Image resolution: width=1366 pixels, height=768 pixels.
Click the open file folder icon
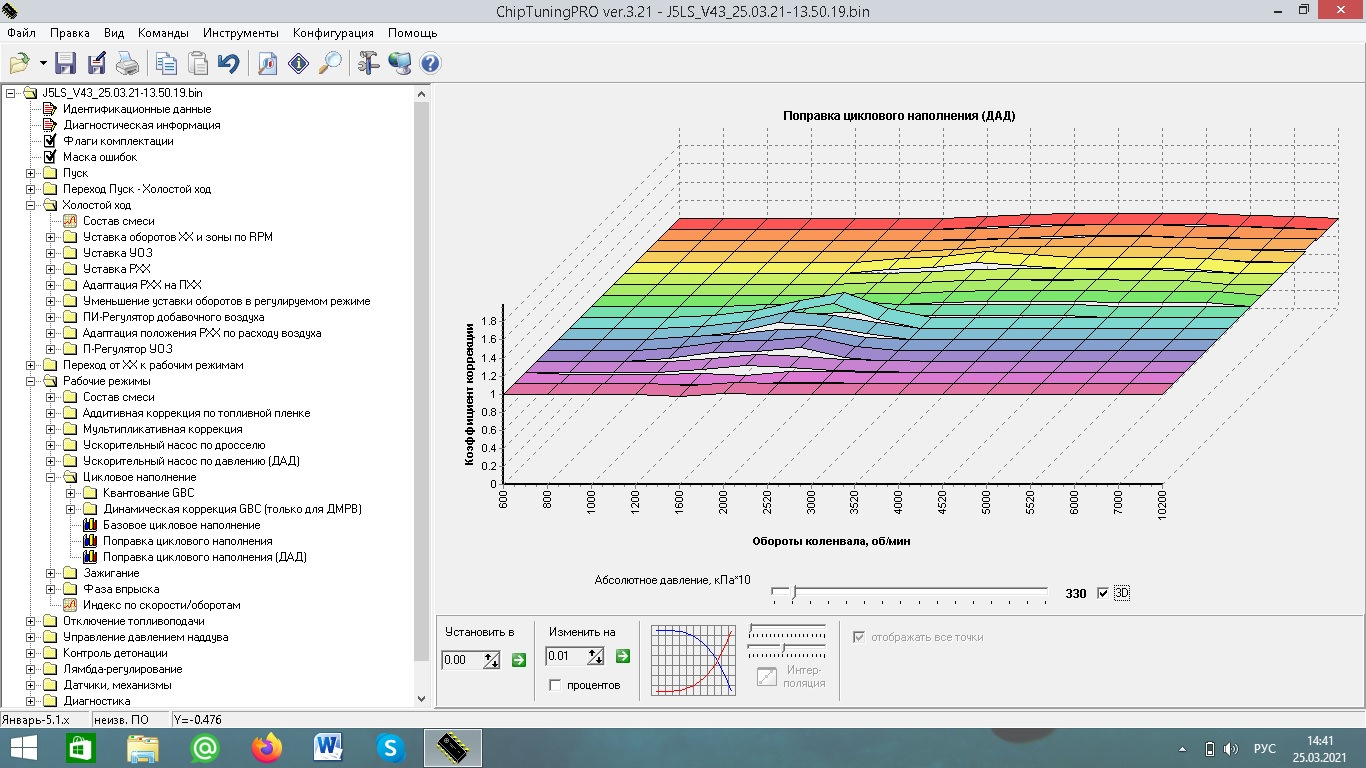pos(20,64)
